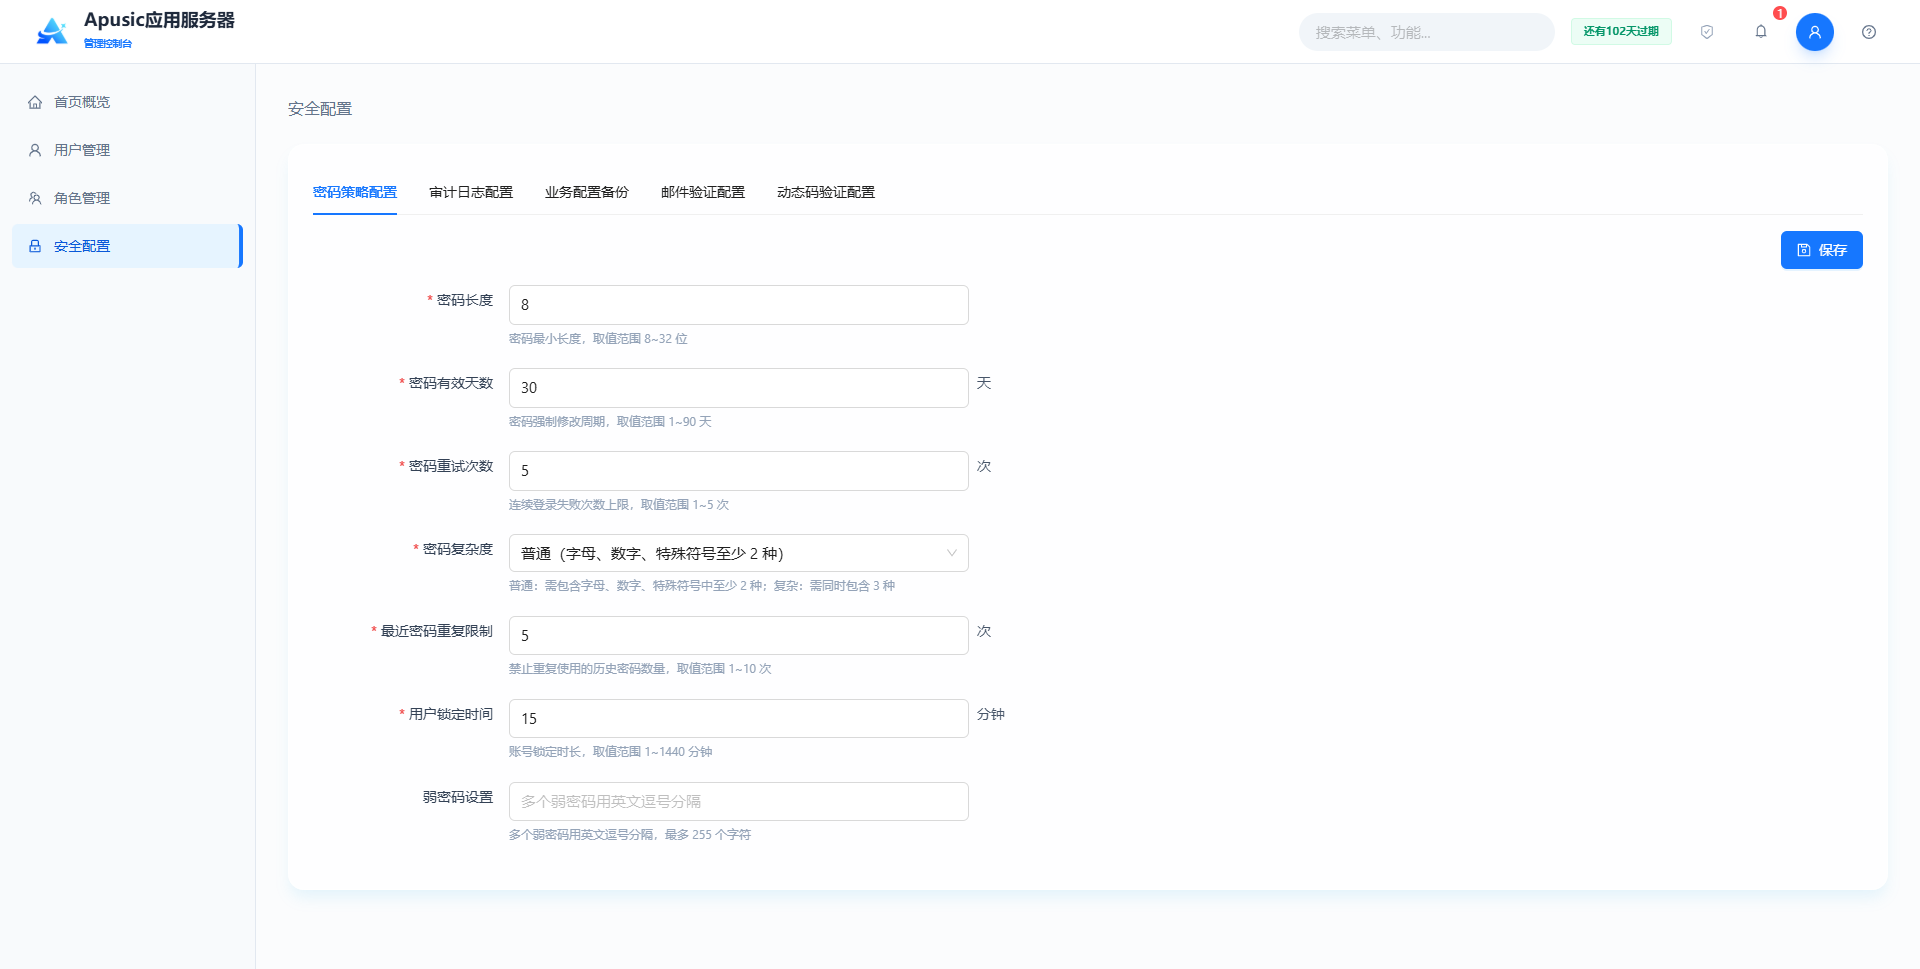Click the 管理控制台 subtitle text

pyautogui.click(x=108, y=43)
